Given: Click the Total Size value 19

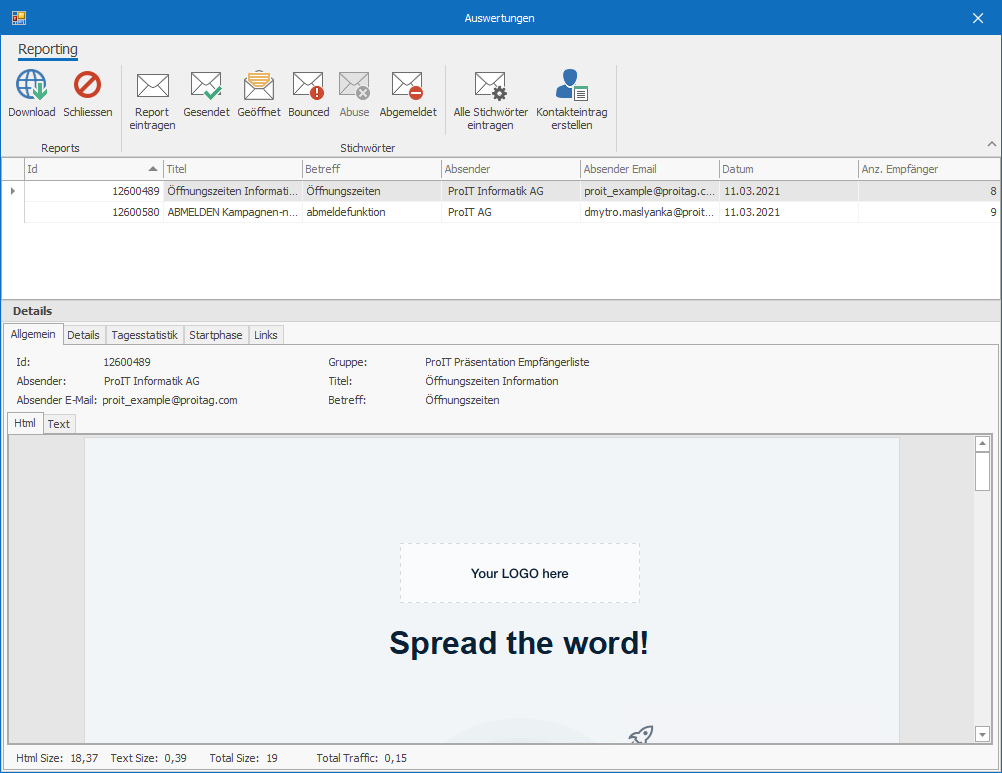Looking at the screenshot, I should pos(272,758).
